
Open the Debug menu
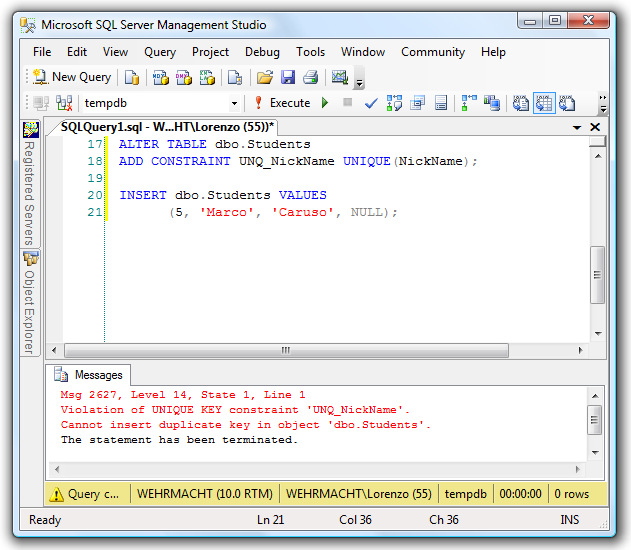tap(262, 52)
